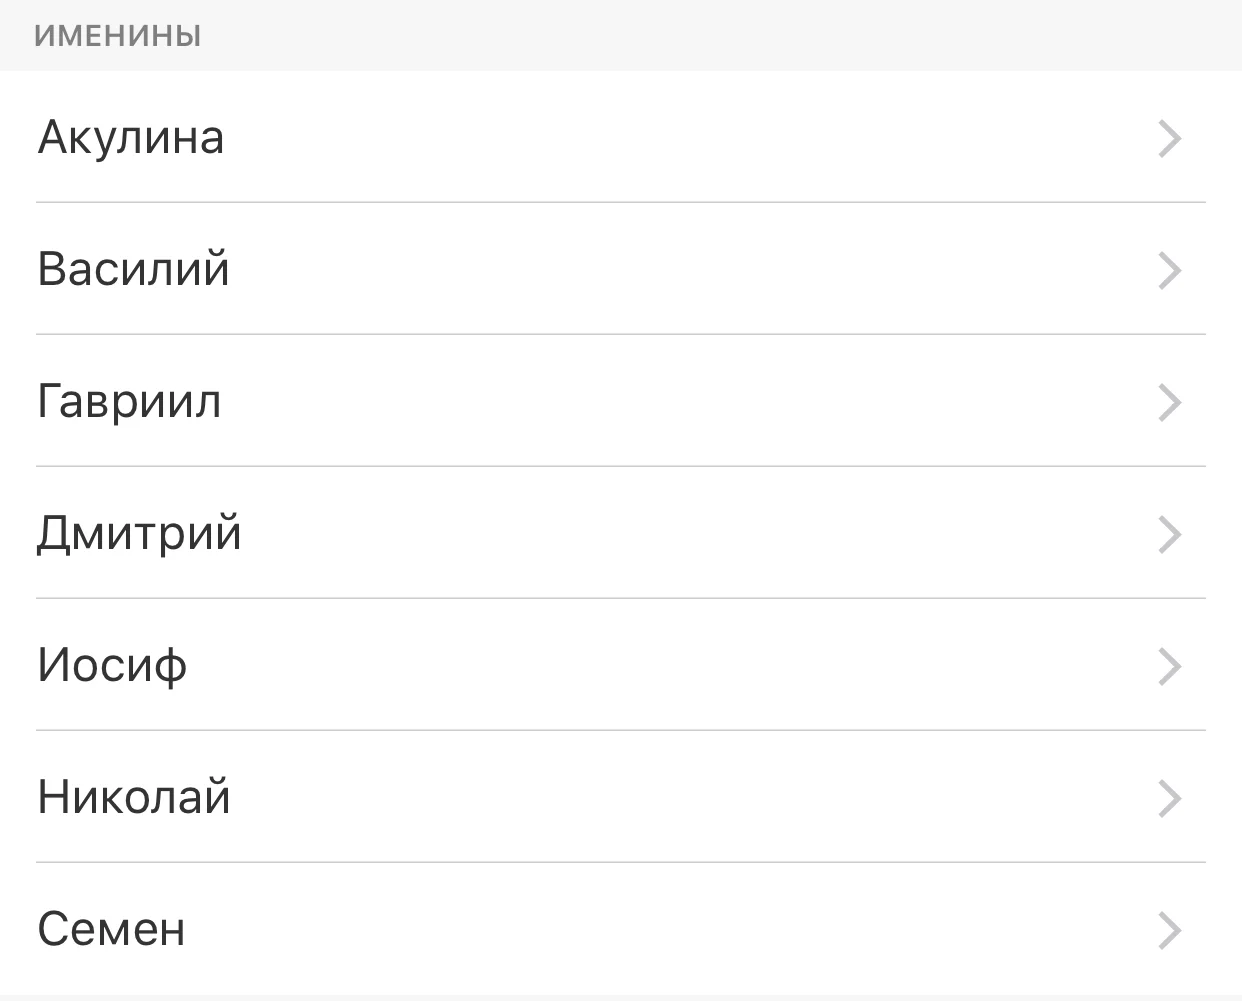
Task: Choose the Гавриил name label
Action: tap(129, 402)
